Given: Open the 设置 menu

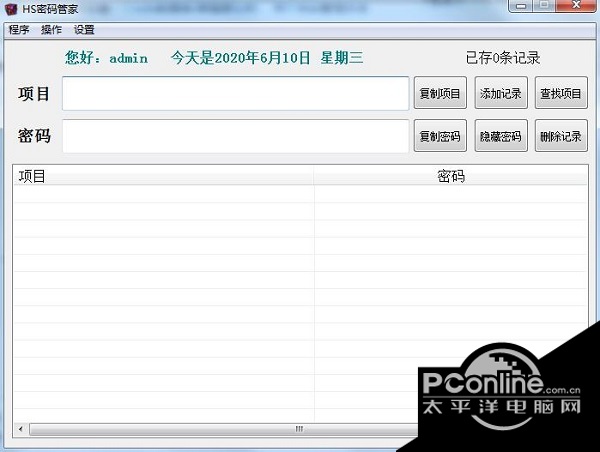Looking at the screenshot, I should (x=84, y=29).
